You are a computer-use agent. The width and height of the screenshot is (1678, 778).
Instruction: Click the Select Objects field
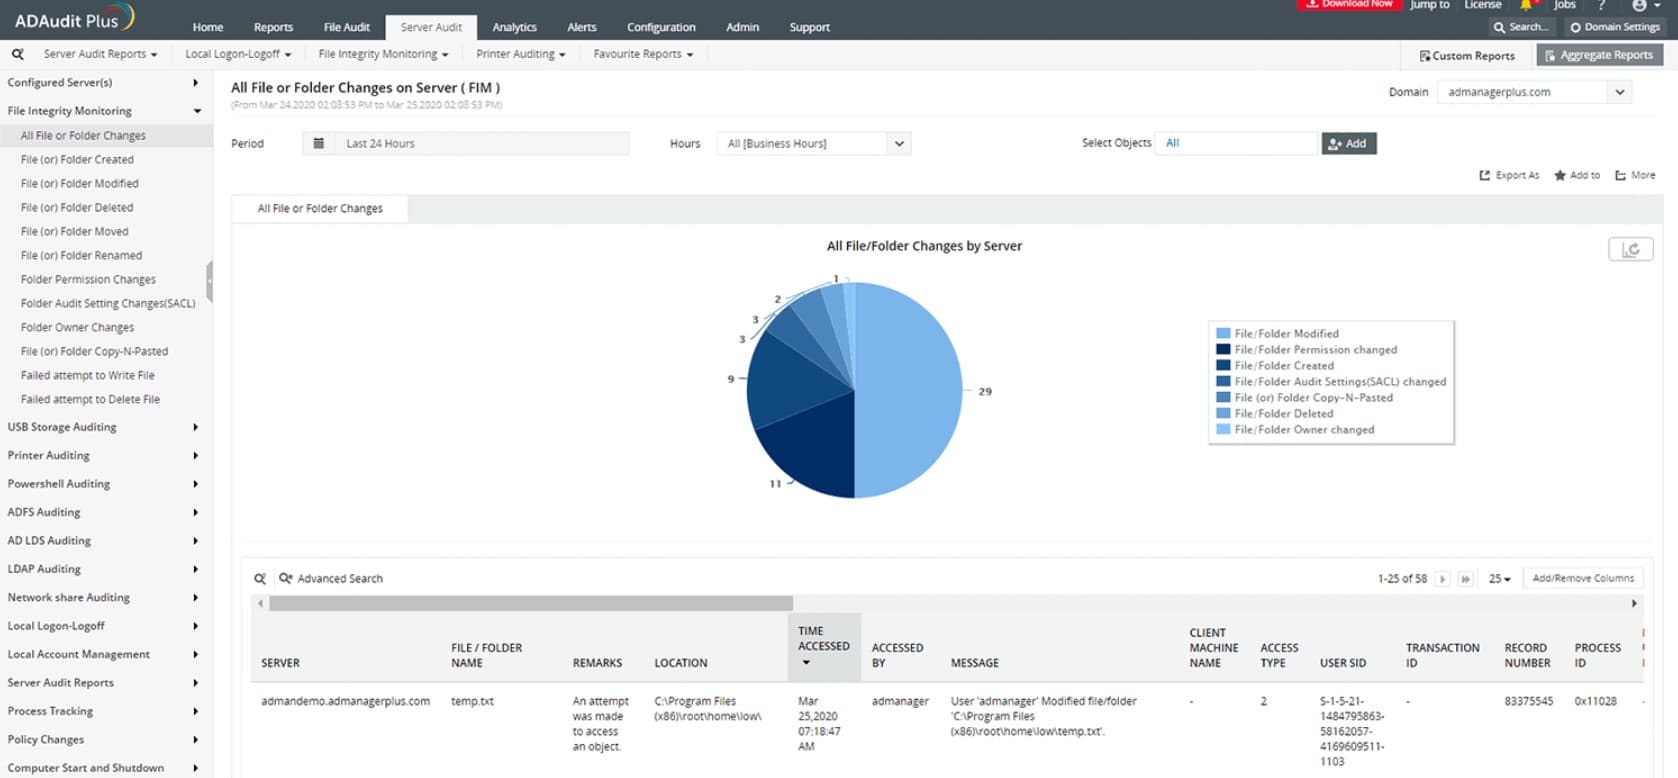tap(1237, 144)
